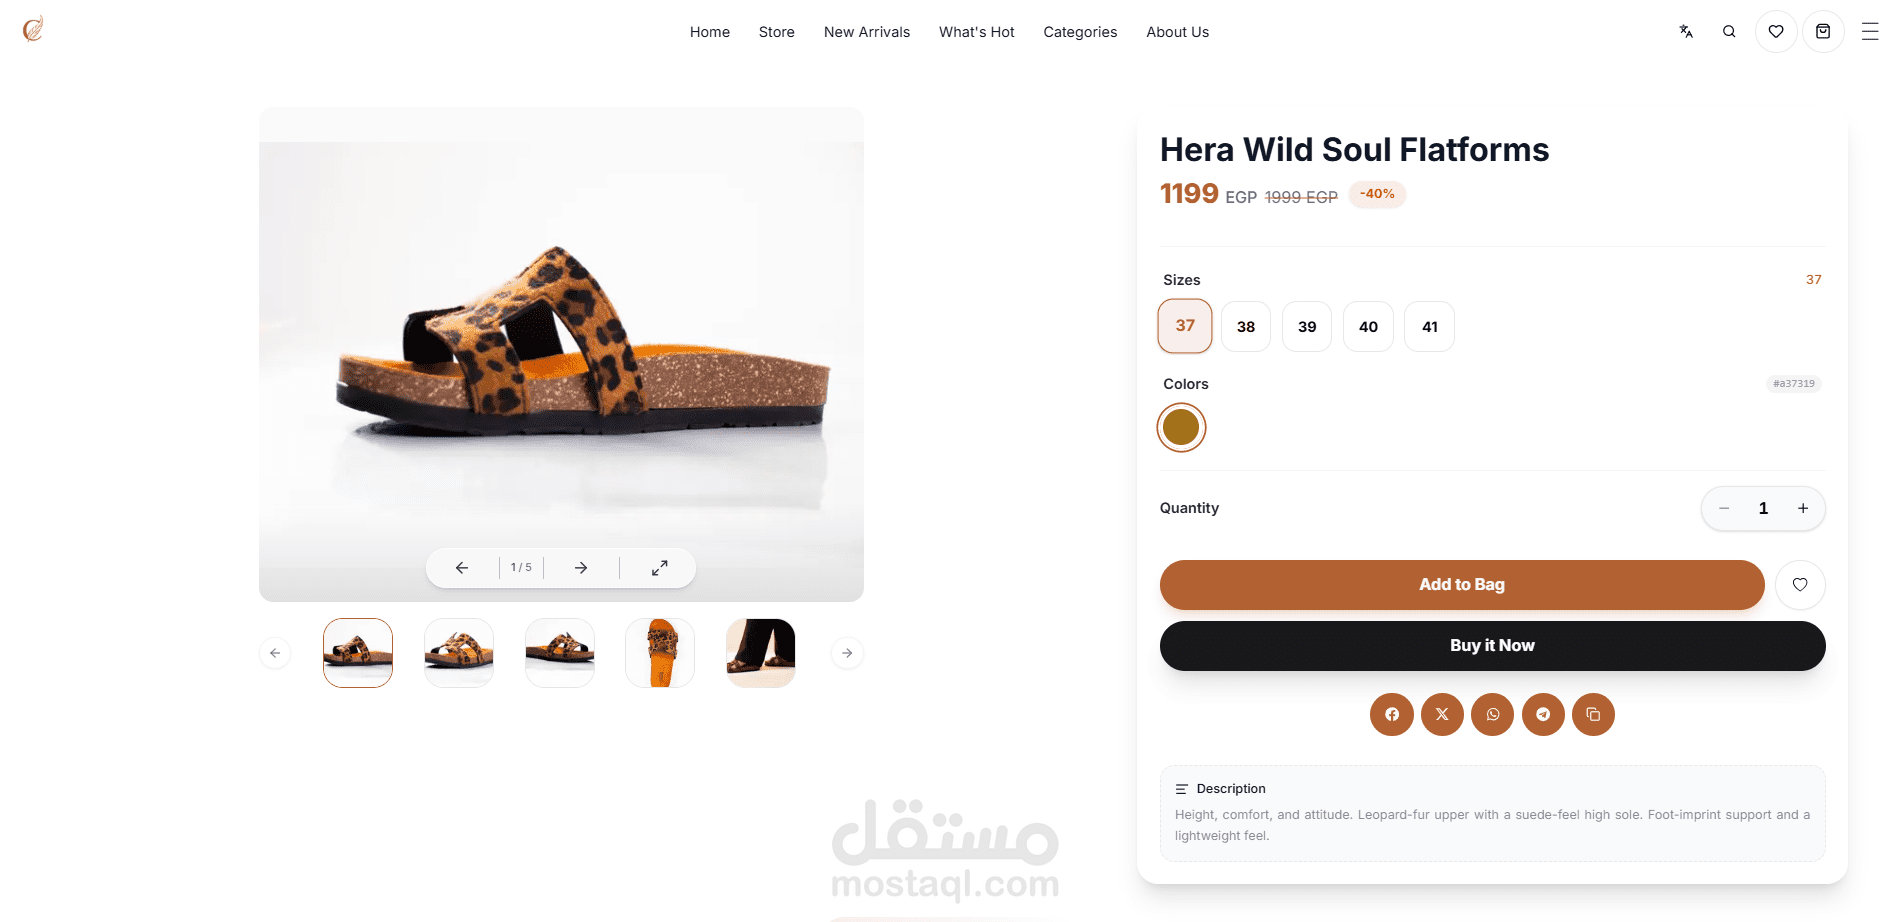Open the shopping bag icon
This screenshot has width=1891, height=922.
tap(1823, 32)
